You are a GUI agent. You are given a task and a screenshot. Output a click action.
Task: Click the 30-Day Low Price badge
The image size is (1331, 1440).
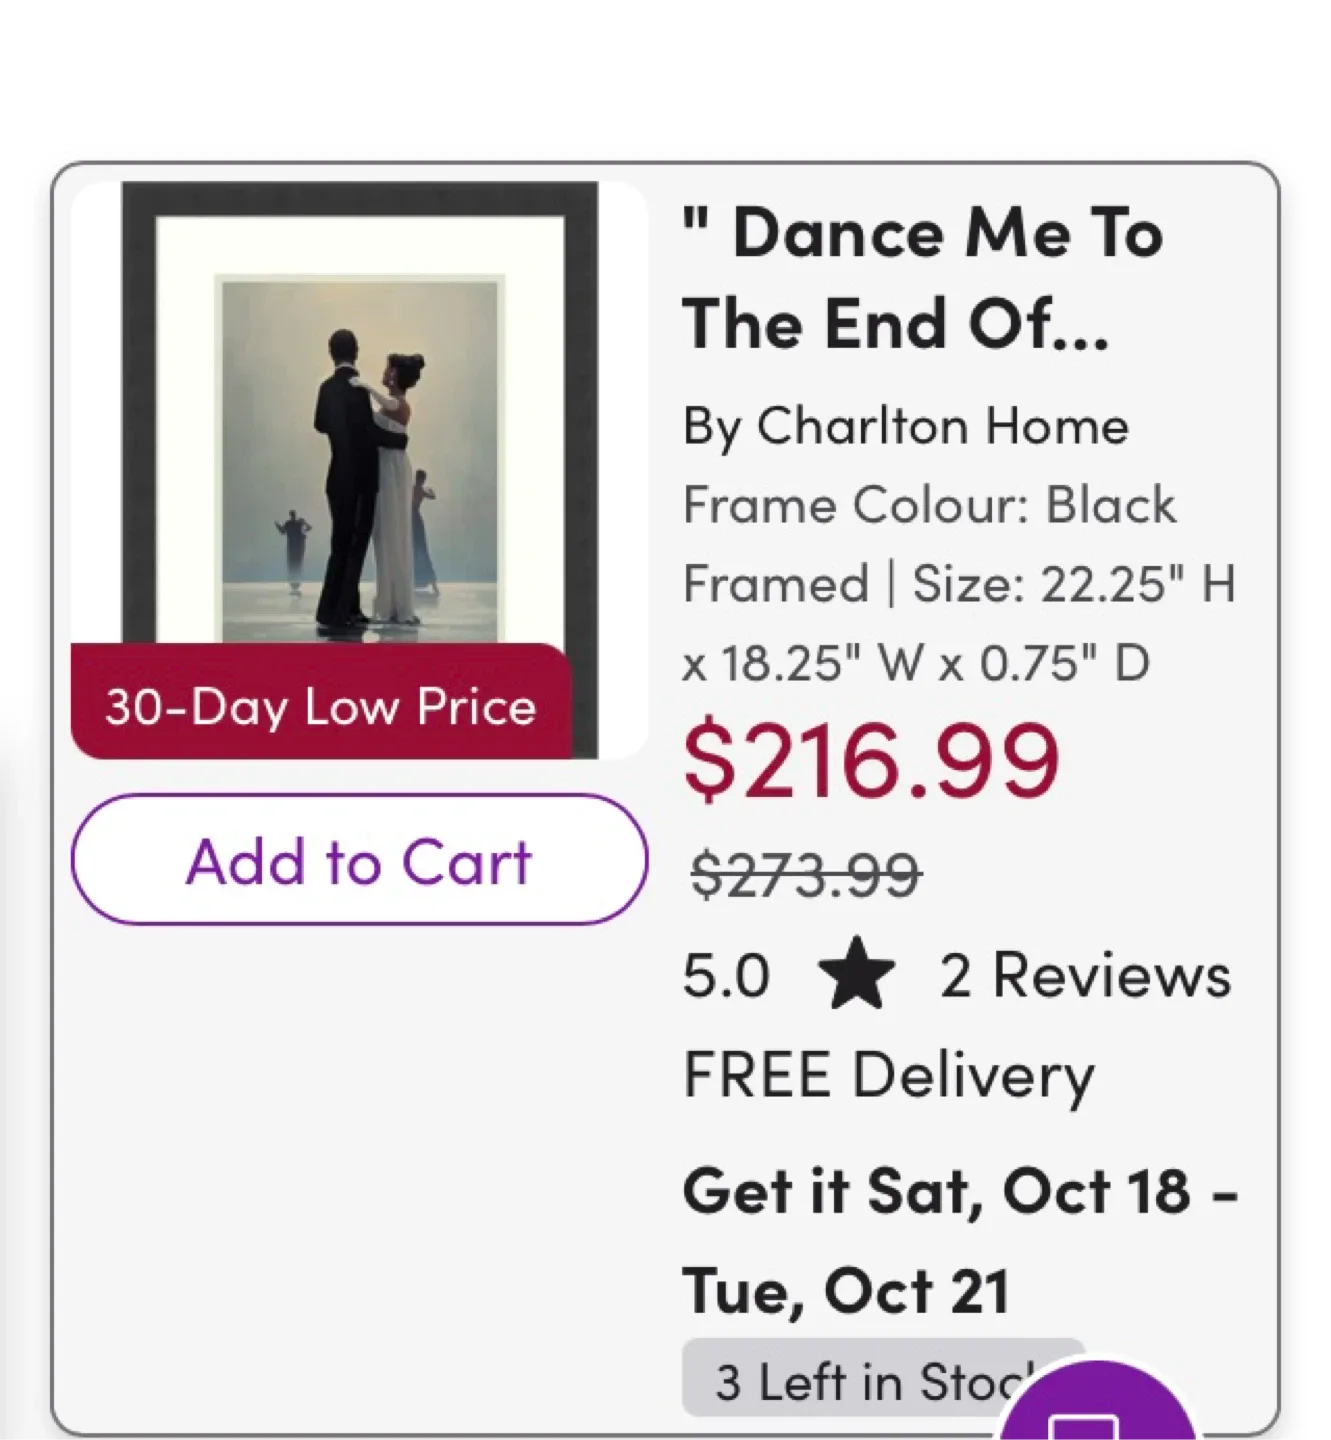pyautogui.click(x=321, y=706)
